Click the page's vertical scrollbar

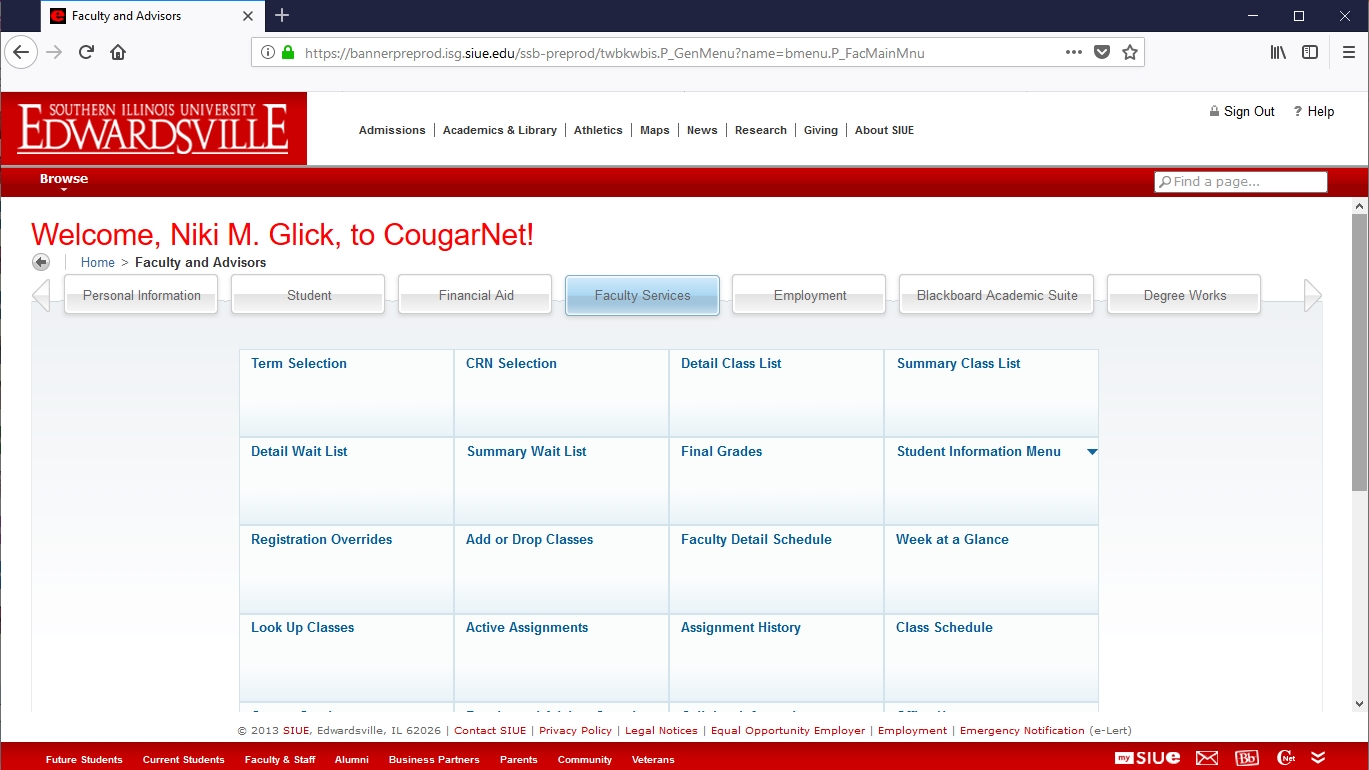tap(1359, 350)
